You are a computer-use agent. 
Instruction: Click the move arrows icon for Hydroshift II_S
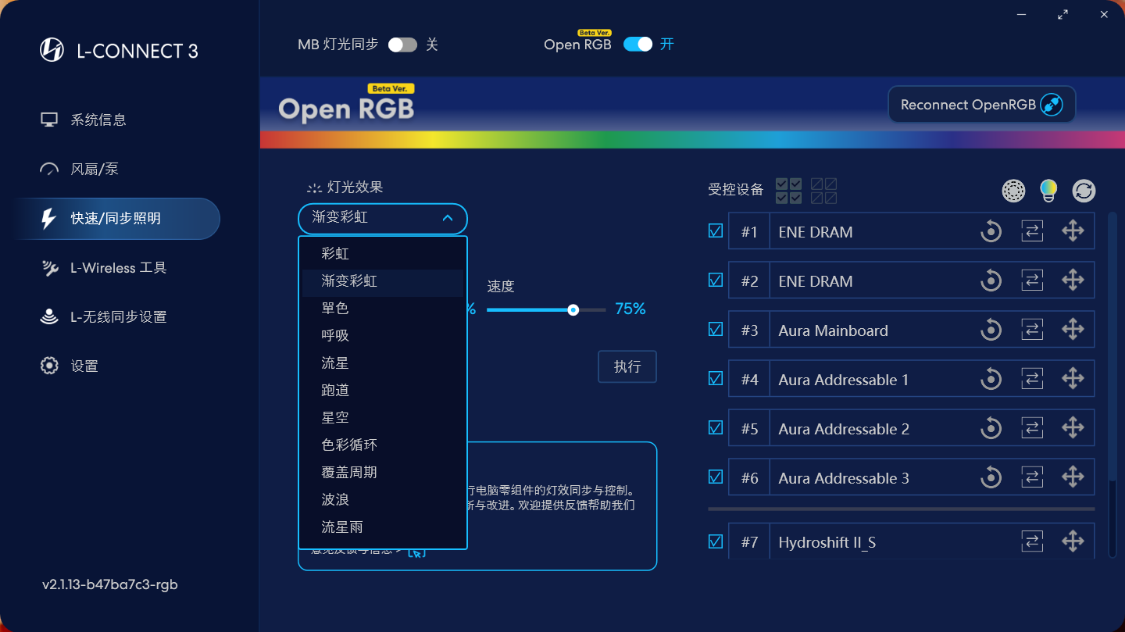(x=1073, y=542)
